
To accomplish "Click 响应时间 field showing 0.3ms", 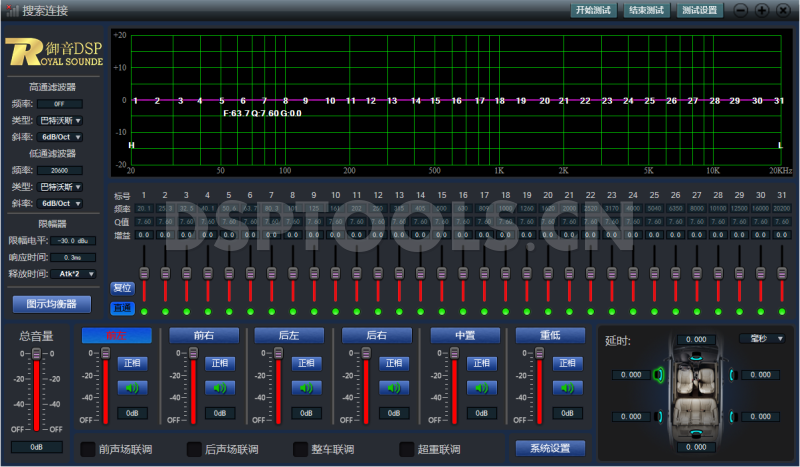I will click(73, 257).
